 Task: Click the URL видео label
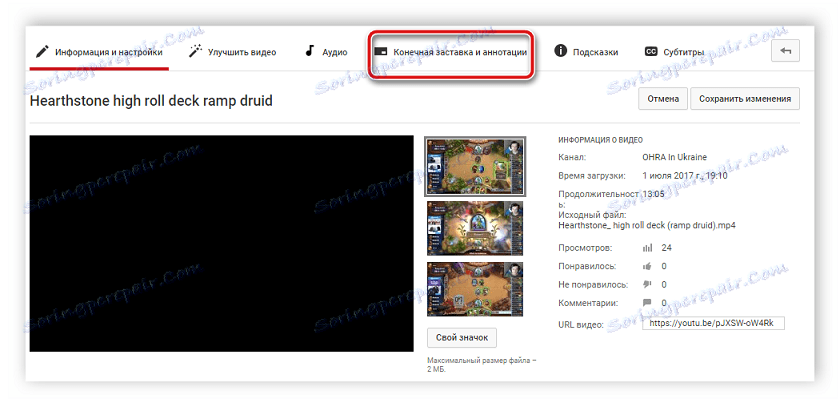pyautogui.click(x=581, y=325)
